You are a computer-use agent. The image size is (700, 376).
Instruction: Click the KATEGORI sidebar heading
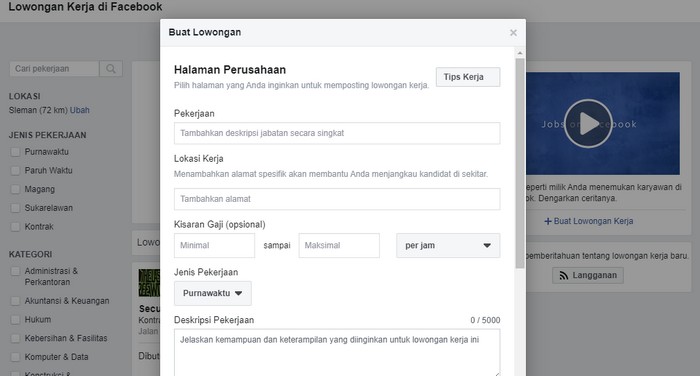[30, 255]
